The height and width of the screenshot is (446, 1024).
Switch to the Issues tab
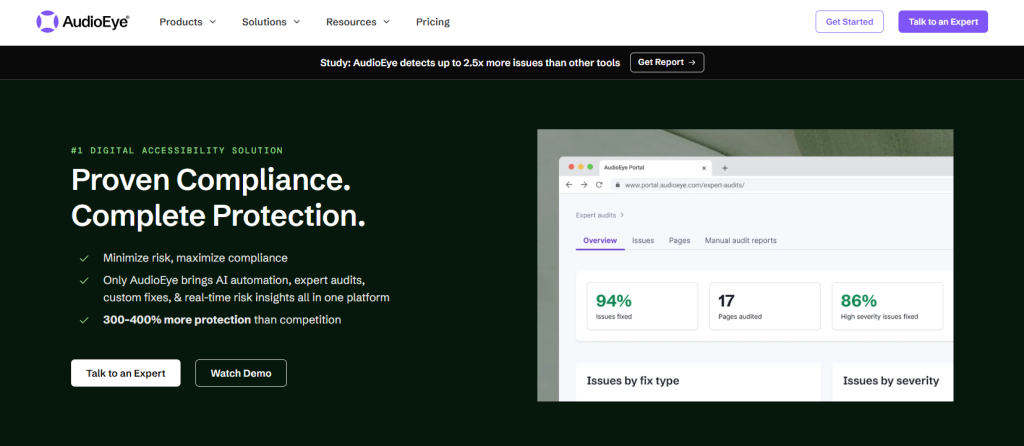(643, 240)
